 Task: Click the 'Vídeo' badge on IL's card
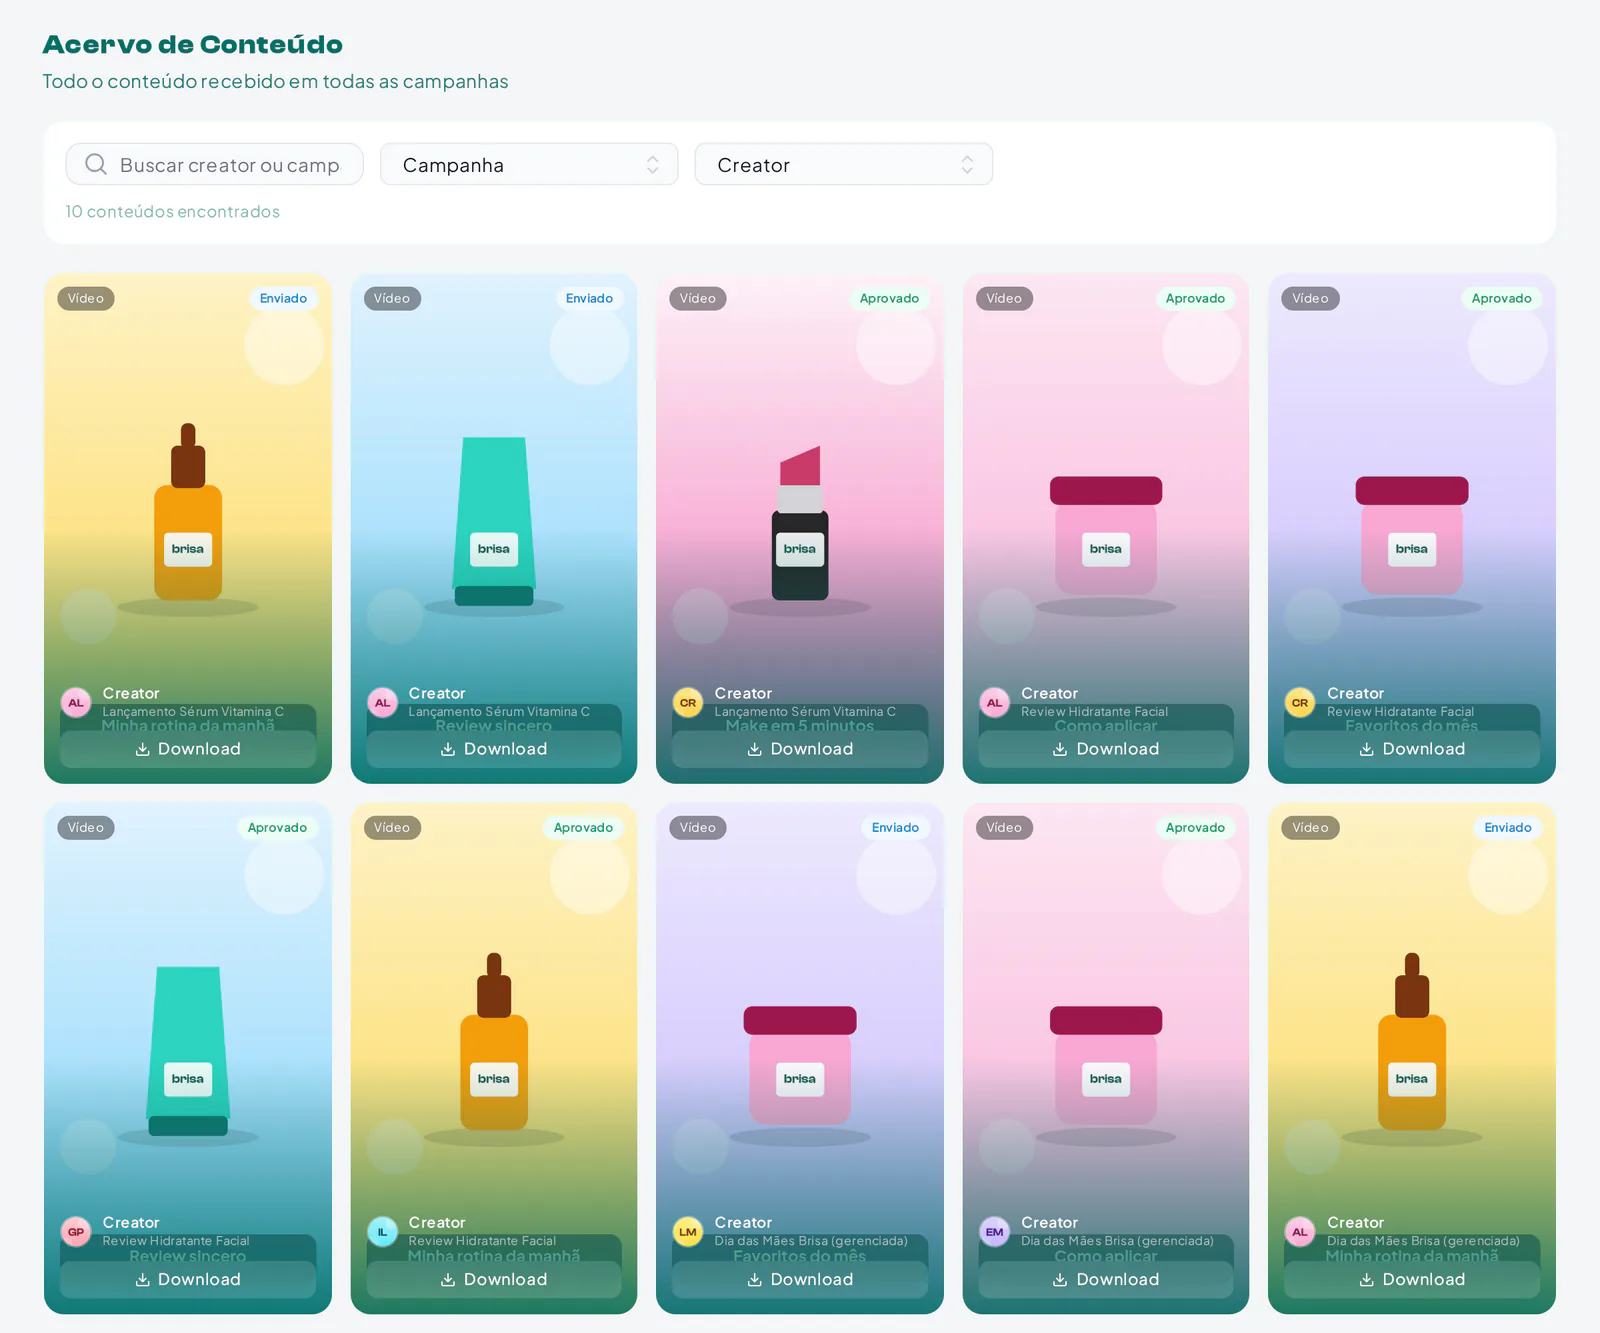pyautogui.click(x=392, y=827)
